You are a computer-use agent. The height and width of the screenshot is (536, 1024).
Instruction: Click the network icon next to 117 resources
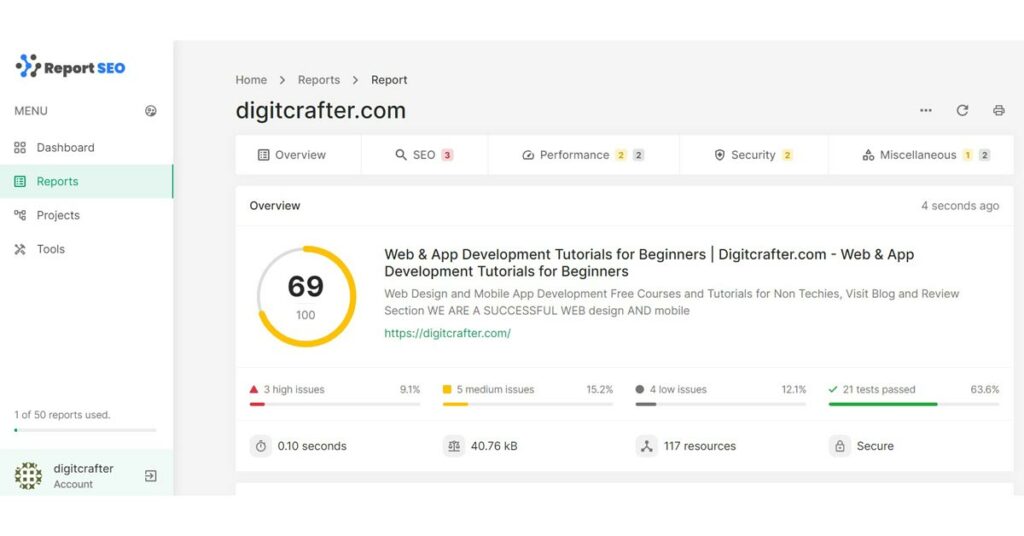point(647,447)
